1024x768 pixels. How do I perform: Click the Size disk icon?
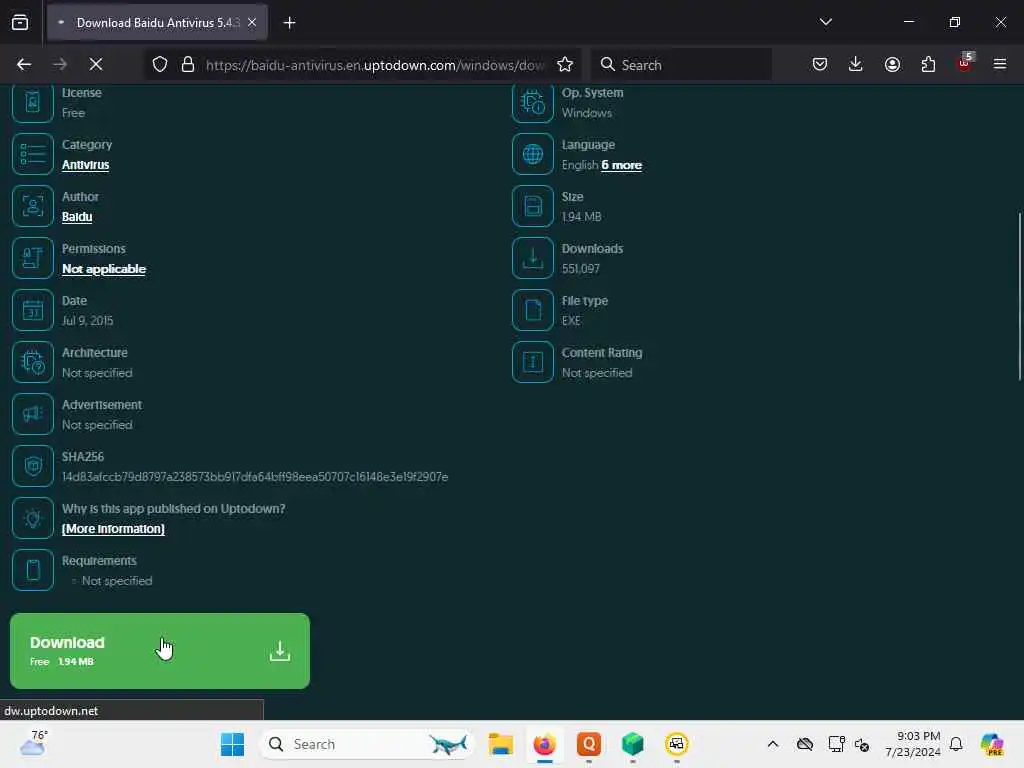point(532,206)
